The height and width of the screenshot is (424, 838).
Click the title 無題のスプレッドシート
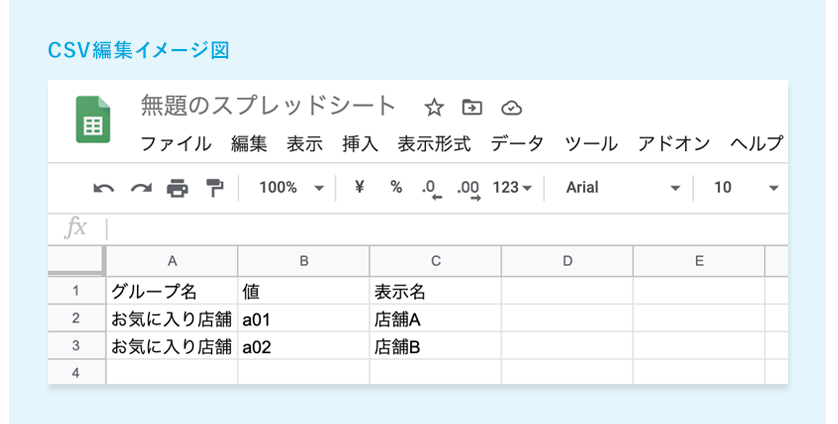tap(268, 106)
